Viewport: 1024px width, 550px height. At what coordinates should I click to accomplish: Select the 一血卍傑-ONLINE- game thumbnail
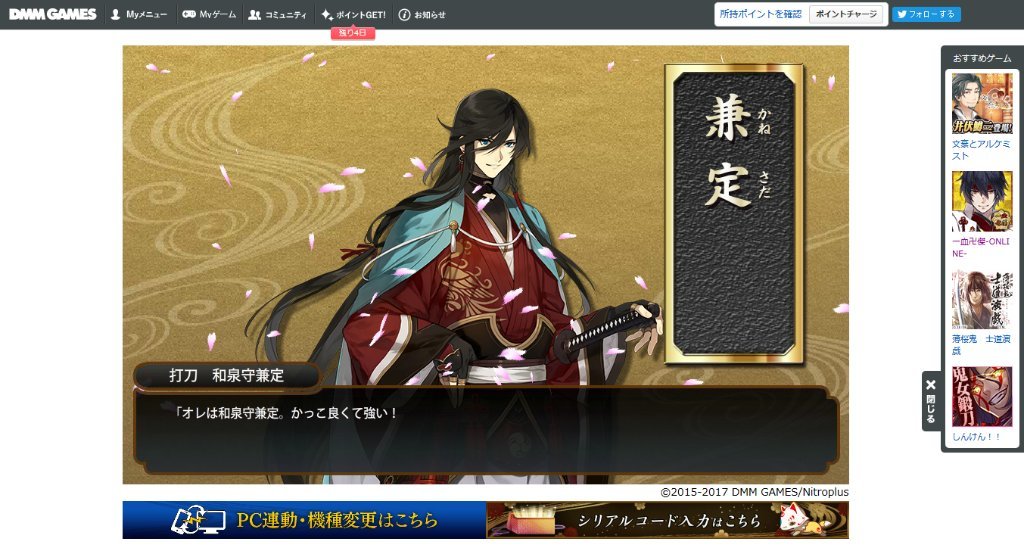(982, 201)
